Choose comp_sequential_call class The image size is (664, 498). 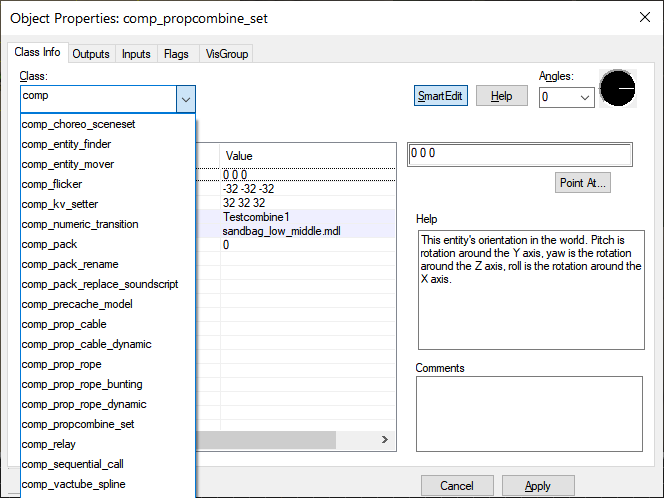click(x=108, y=464)
